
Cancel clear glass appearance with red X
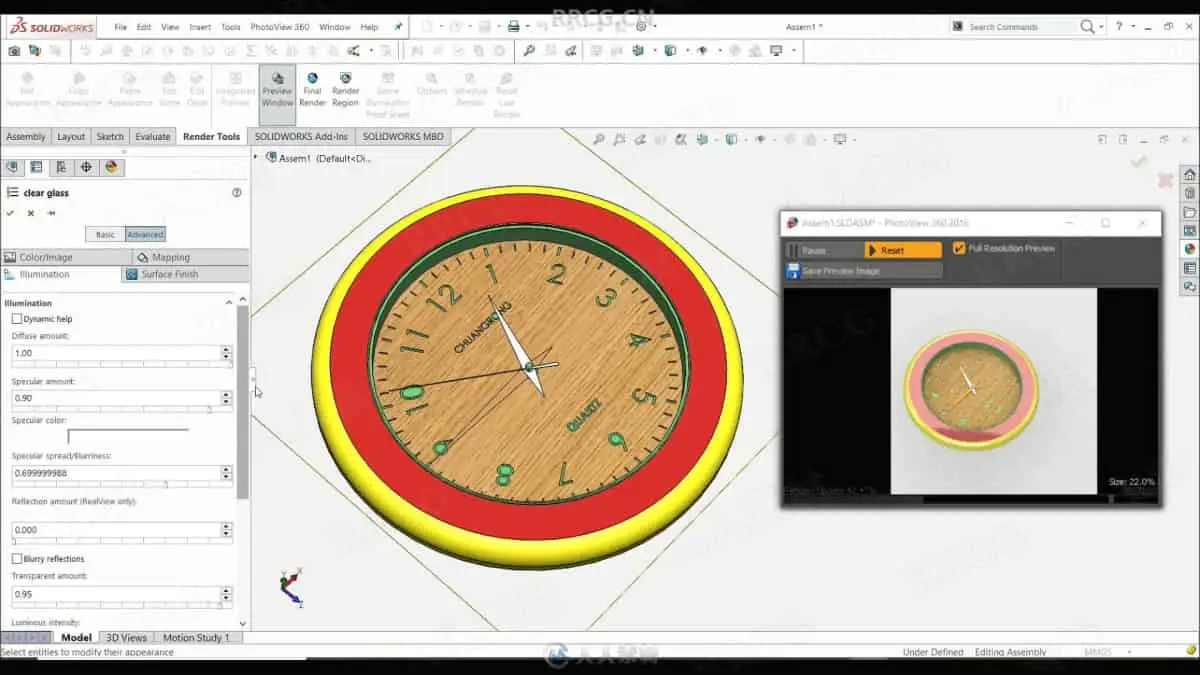[31, 213]
